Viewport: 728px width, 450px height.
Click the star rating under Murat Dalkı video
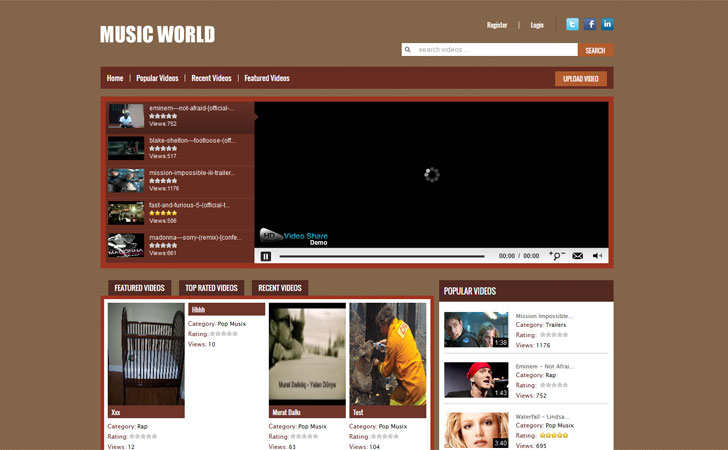click(304, 436)
